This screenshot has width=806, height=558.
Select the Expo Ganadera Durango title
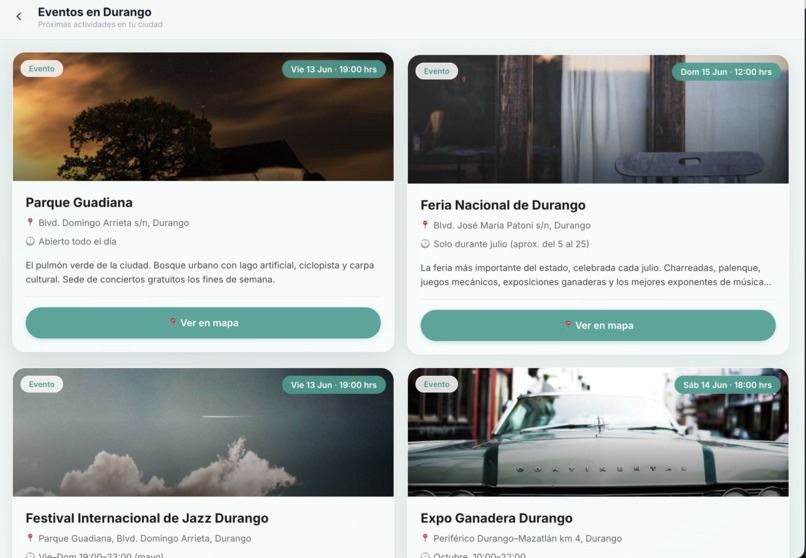coord(497,518)
